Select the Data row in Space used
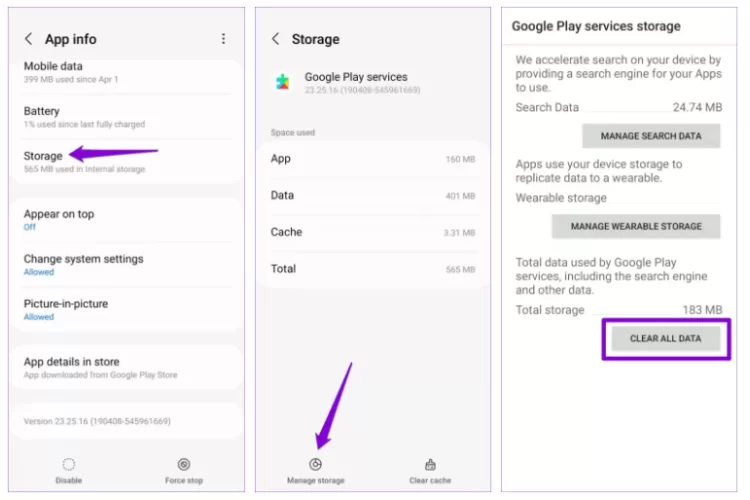This screenshot has height=500, width=750. (374, 196)
